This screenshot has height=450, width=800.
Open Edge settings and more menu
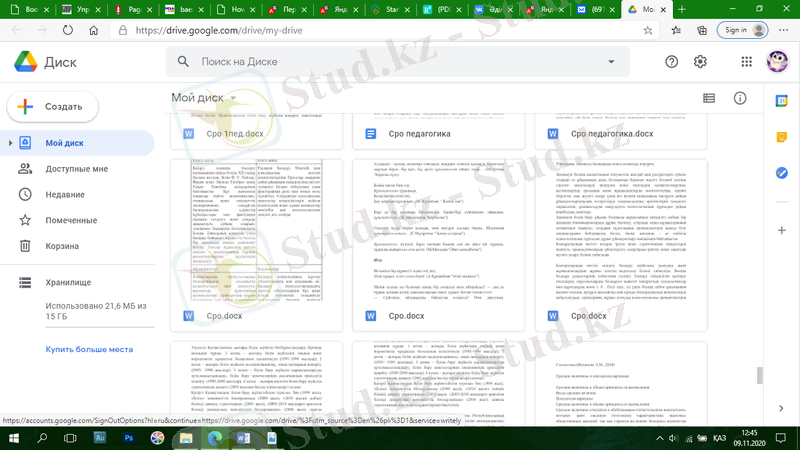click(784, 30)
